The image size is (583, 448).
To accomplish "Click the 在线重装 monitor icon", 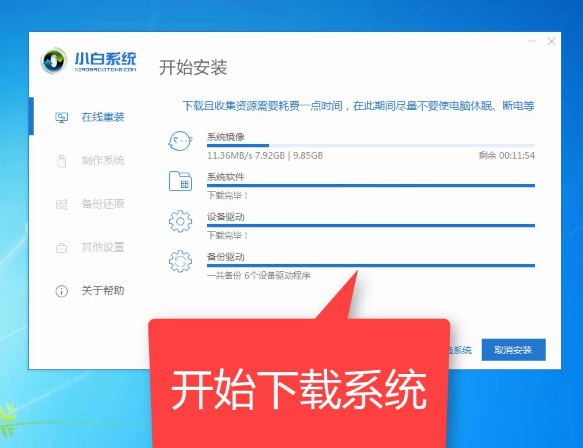I will pos(61,118).
